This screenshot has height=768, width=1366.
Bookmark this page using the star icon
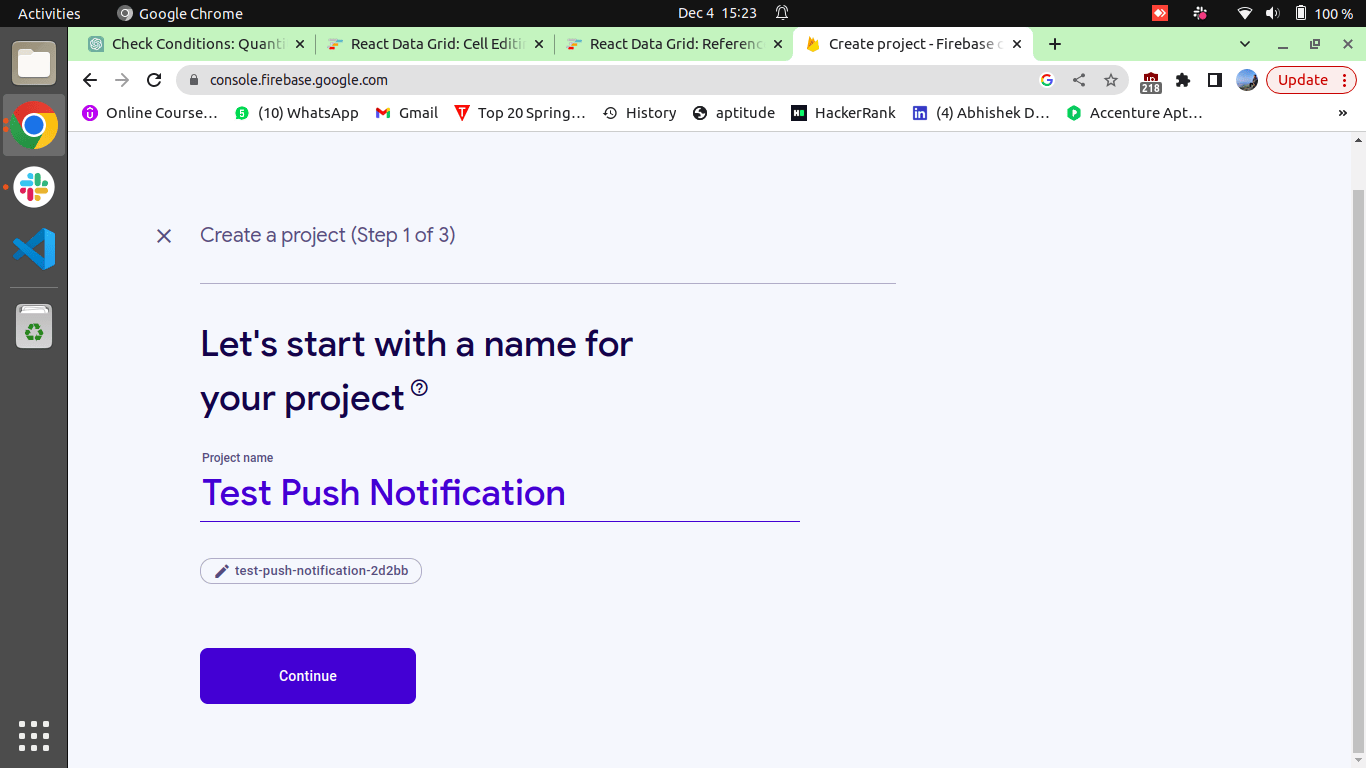coord(1111,80)
